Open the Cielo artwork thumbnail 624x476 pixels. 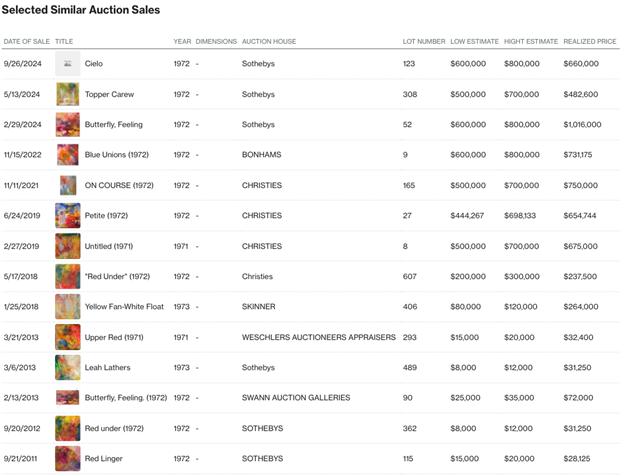pos(68,64)
